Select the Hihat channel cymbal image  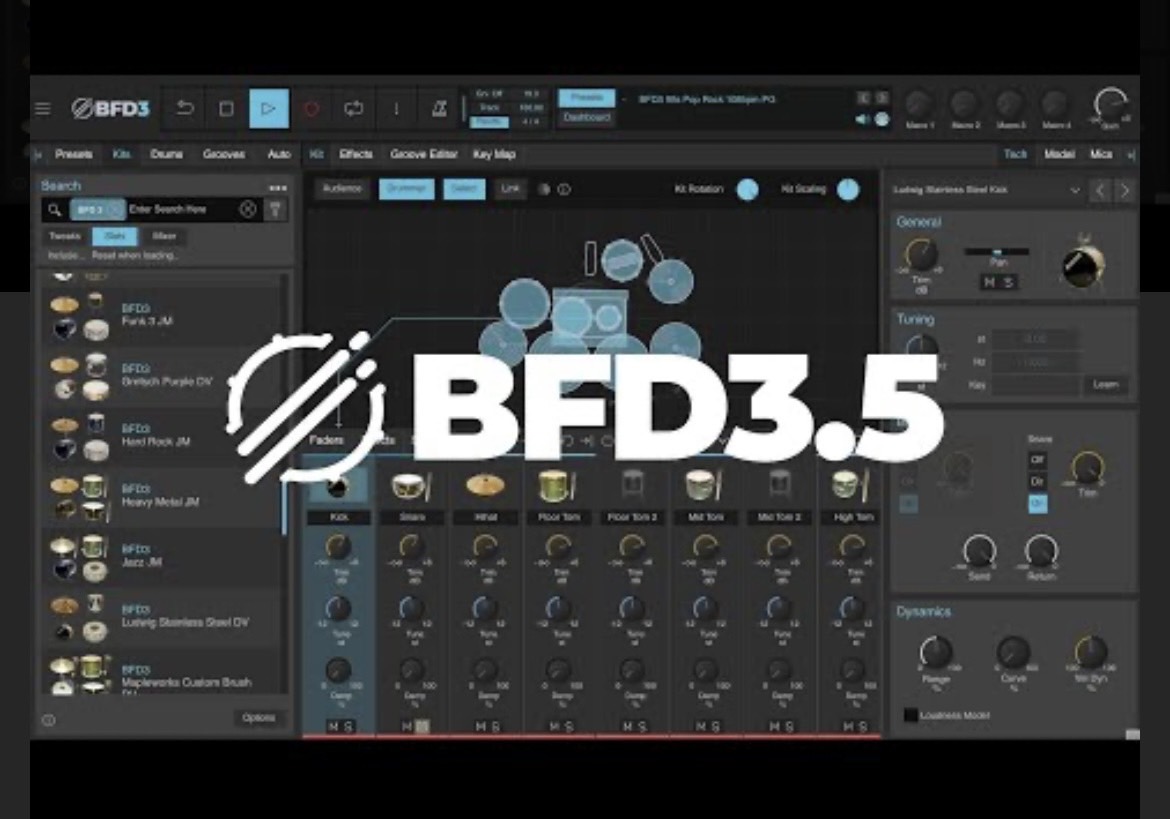coord(485,486)
